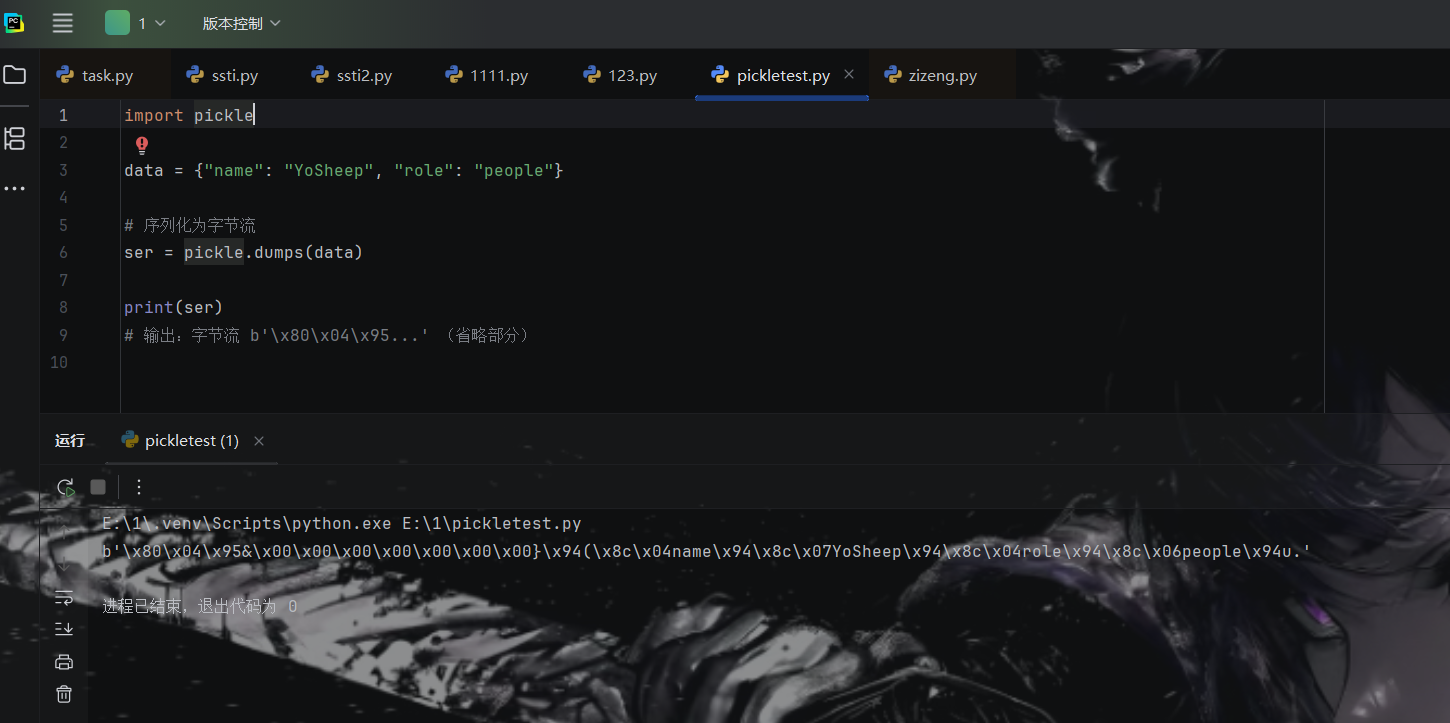Click the stop process square button
The height and width of the screenshot is (723, 1450).
(98, 487)
